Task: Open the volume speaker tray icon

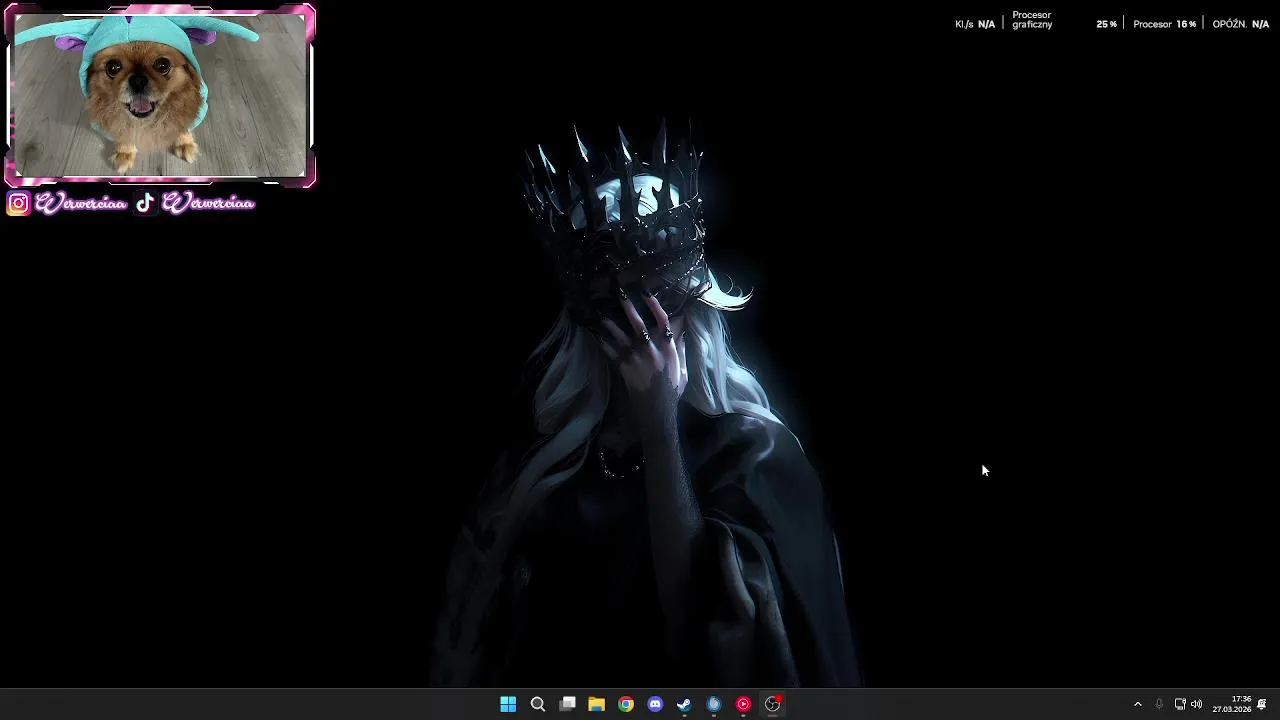Action: 1197,704
